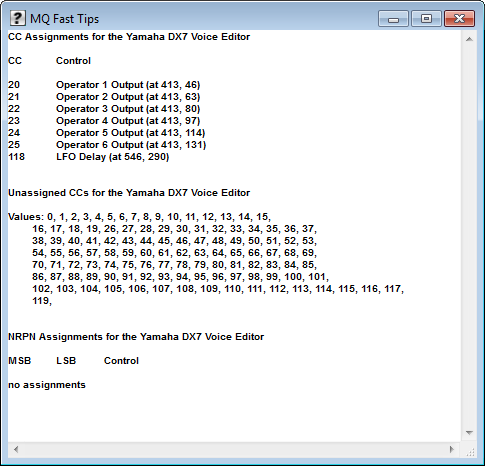Viewport: 485px width, 466px height.
Task: Click the 'MQ Fast Tips' window title
Action: [x=65, y=19]
